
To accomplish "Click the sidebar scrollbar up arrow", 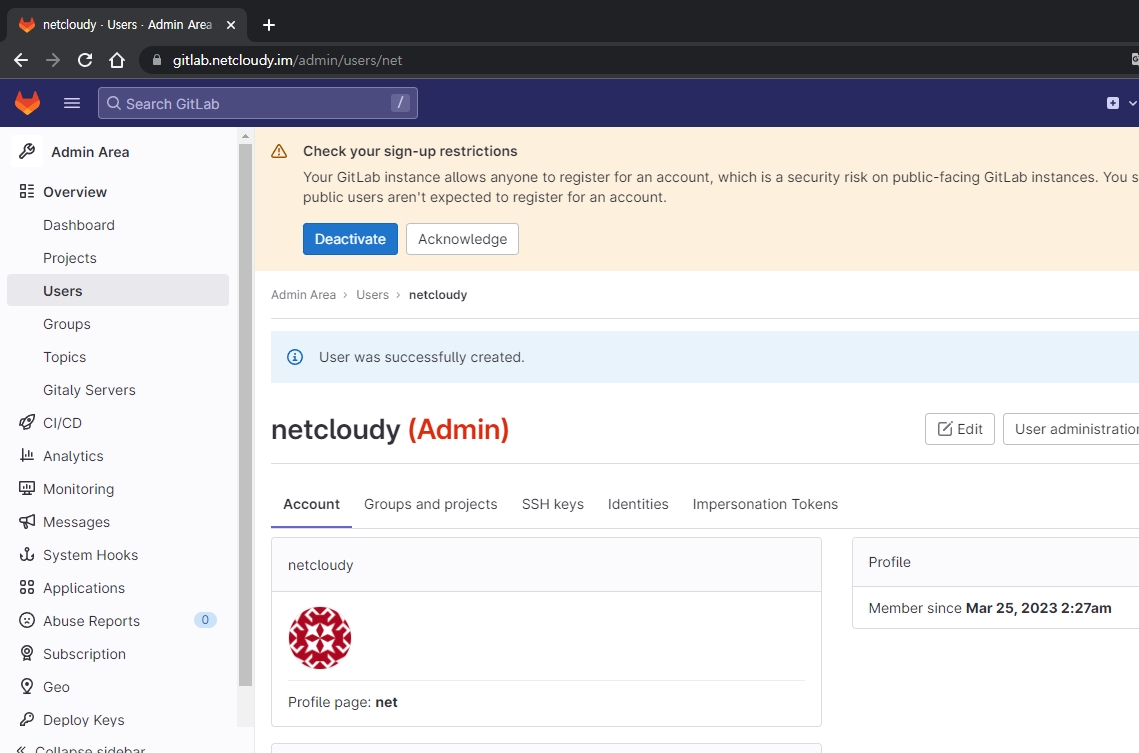I will tap(246, 136).
